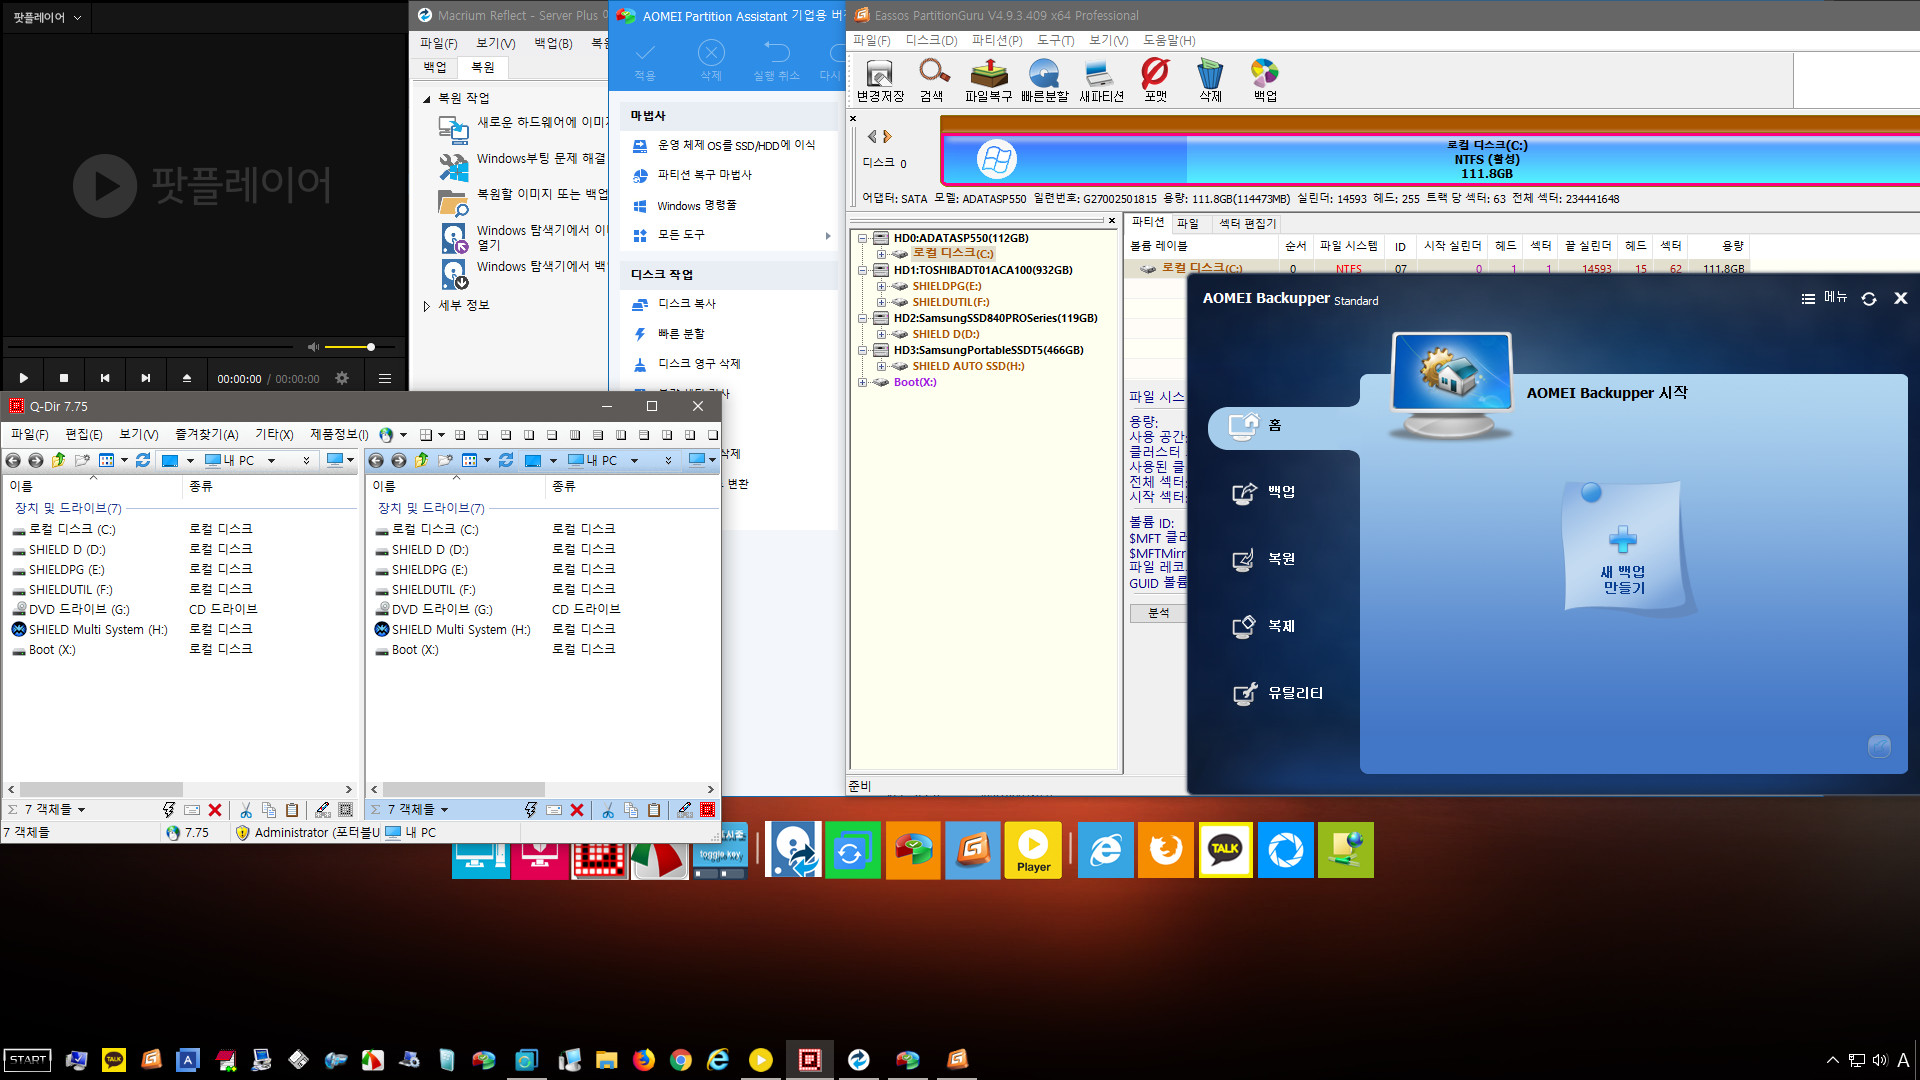Launch yellow Player tile on desktop dock
This screenshot has height=1080, width=1920.
[1033, 850]
